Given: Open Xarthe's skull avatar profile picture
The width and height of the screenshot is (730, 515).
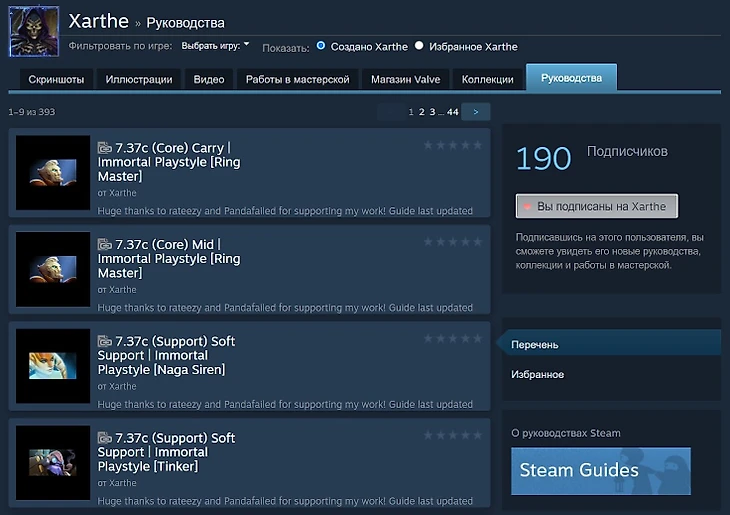Looking at the screenshot, I should coord(34,31).
